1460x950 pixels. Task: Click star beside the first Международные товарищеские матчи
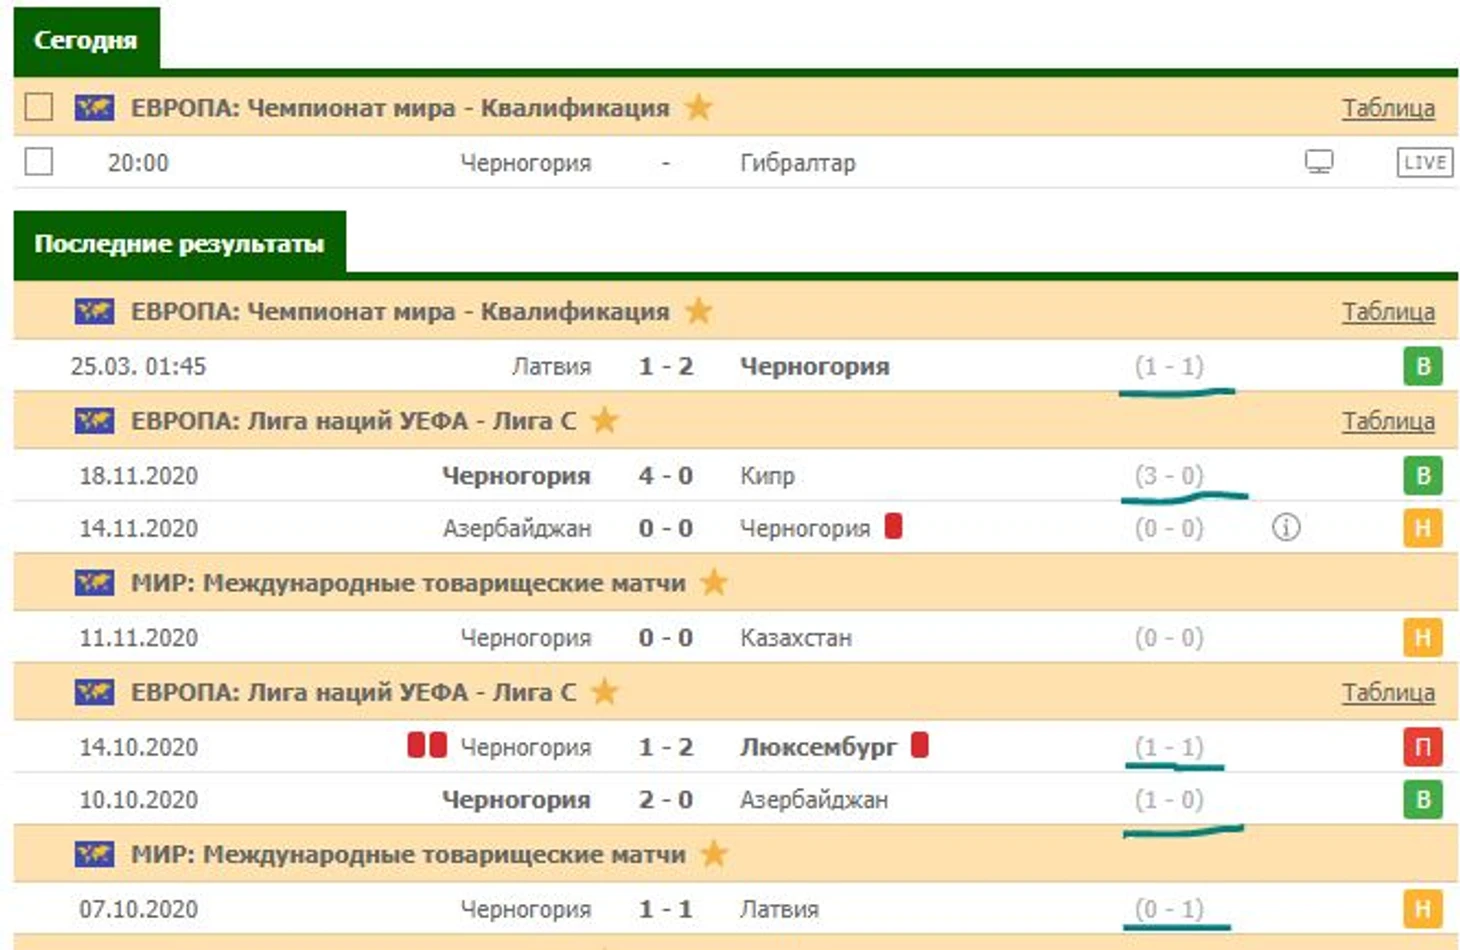tap(714, 583)
